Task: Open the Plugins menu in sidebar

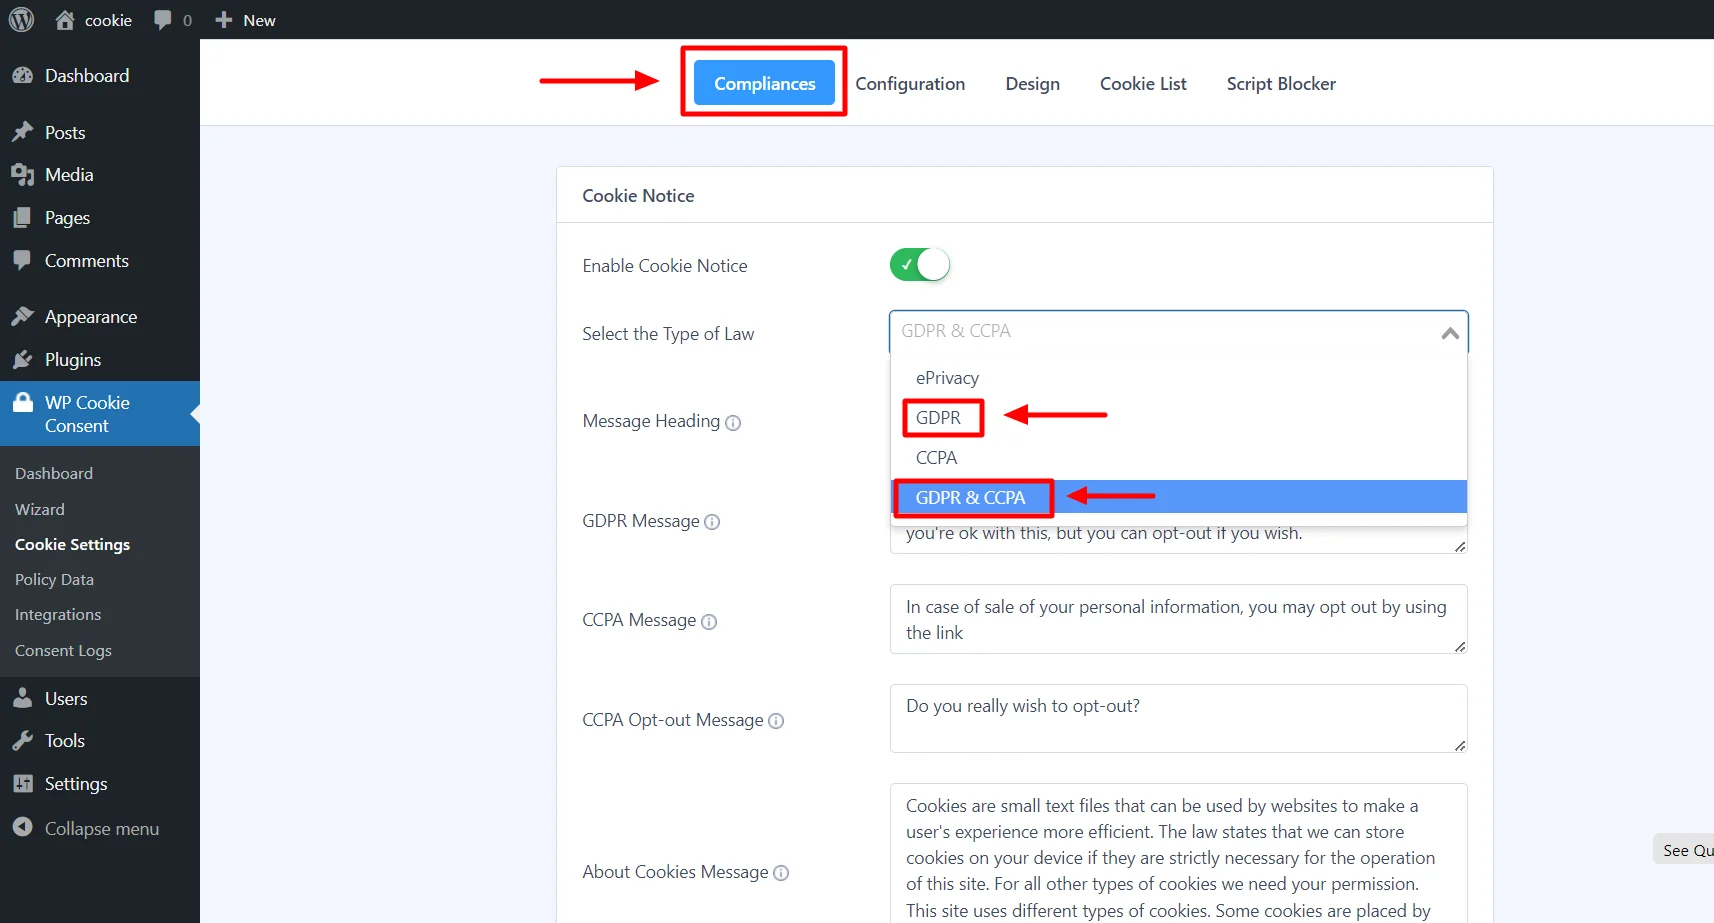Action: (x=72, y=360)
